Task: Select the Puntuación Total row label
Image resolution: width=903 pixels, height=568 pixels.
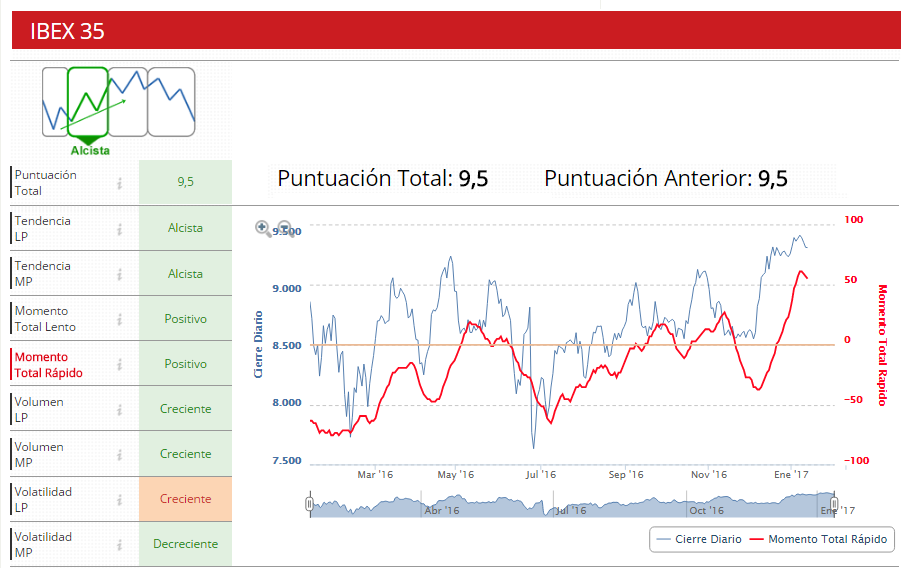Action: 45,183
